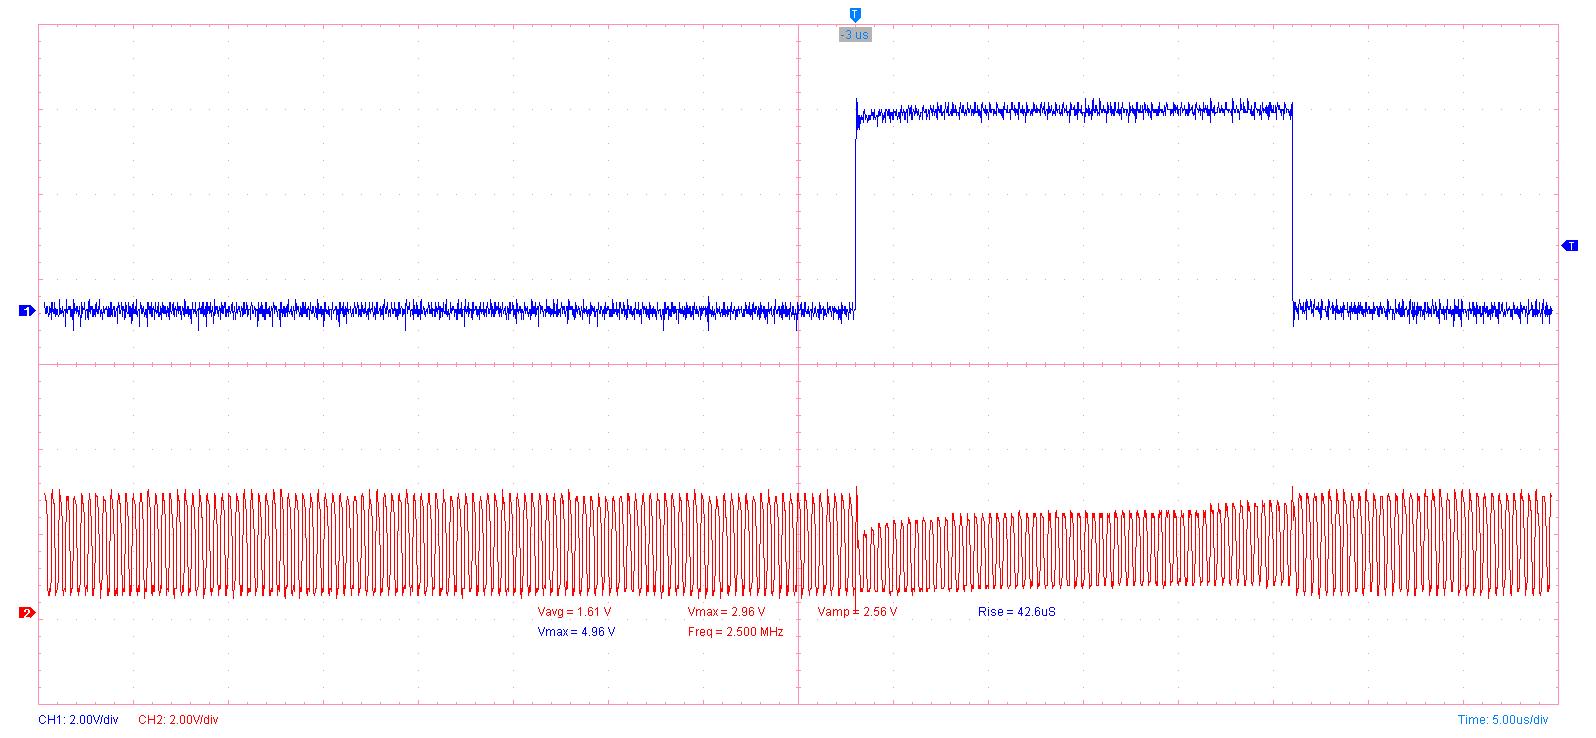Image resolution: width=1596 pixels, height=738 pixels.
Task: Click the CH2: 2.00V/div scale label
Action: [178, 720]
